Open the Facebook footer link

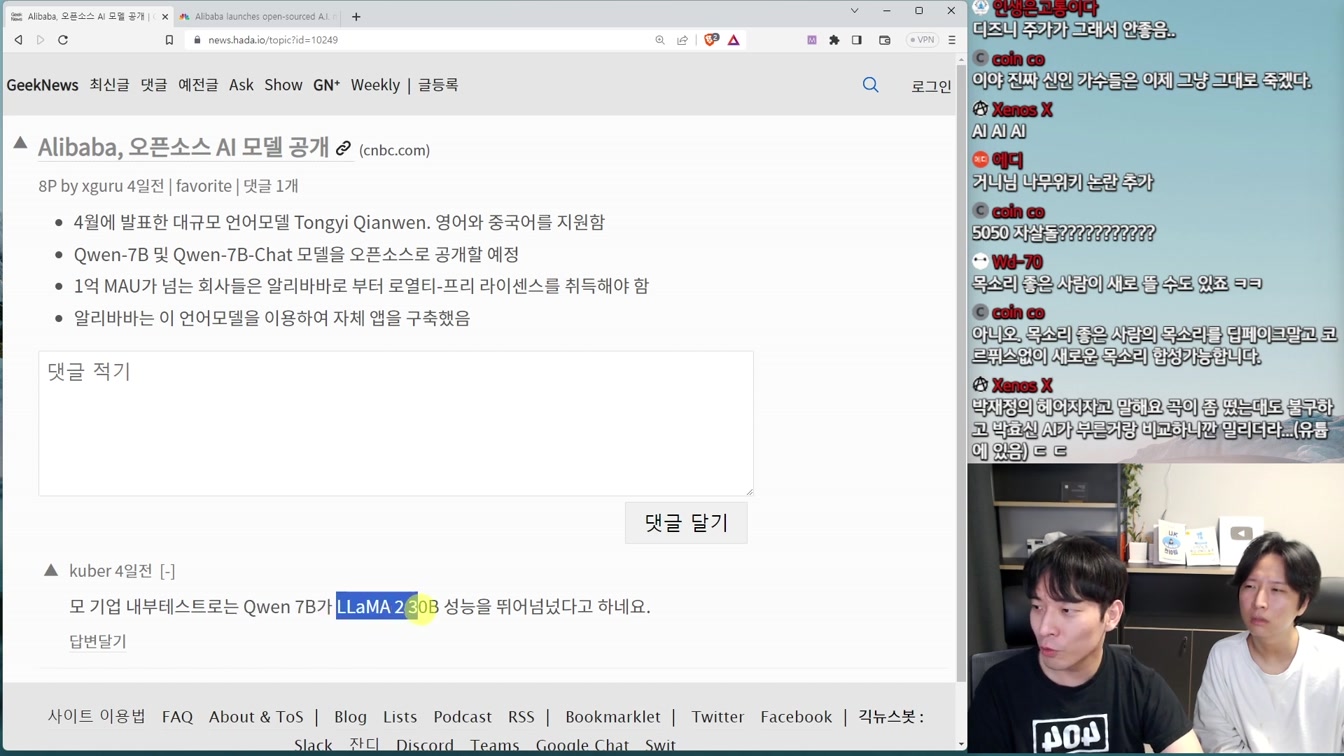pos(796,717)
